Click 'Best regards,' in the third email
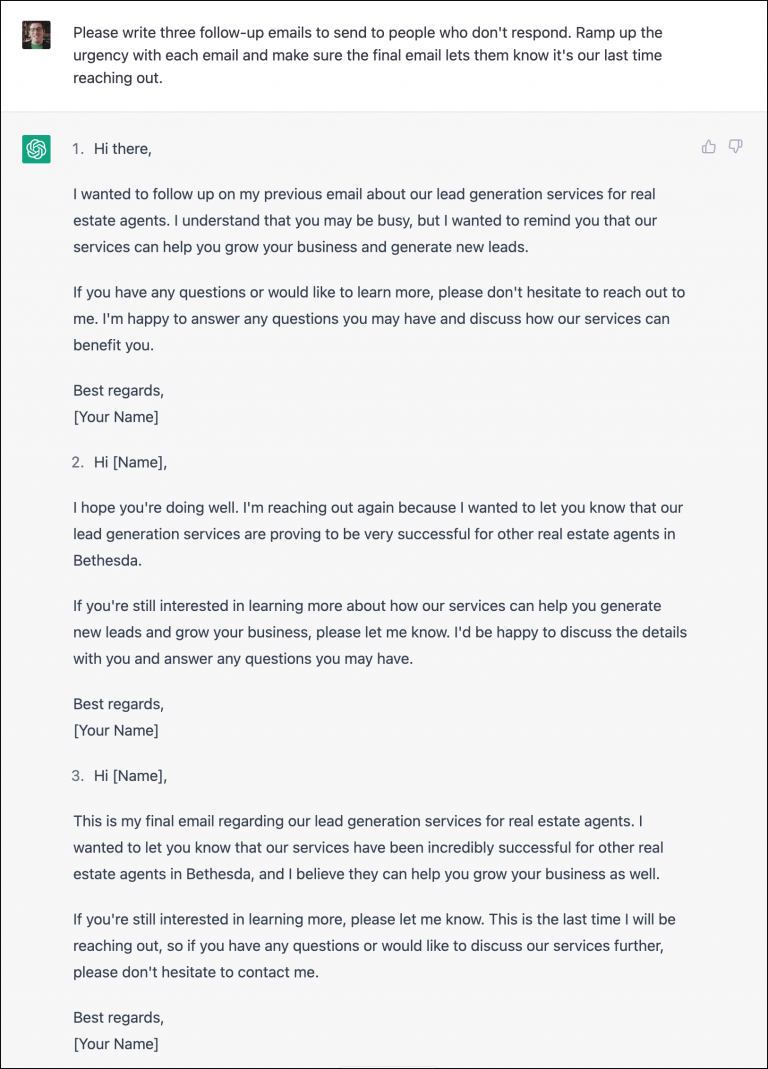The height and width of the screenshot is (1069, 768). [119, 1017]
